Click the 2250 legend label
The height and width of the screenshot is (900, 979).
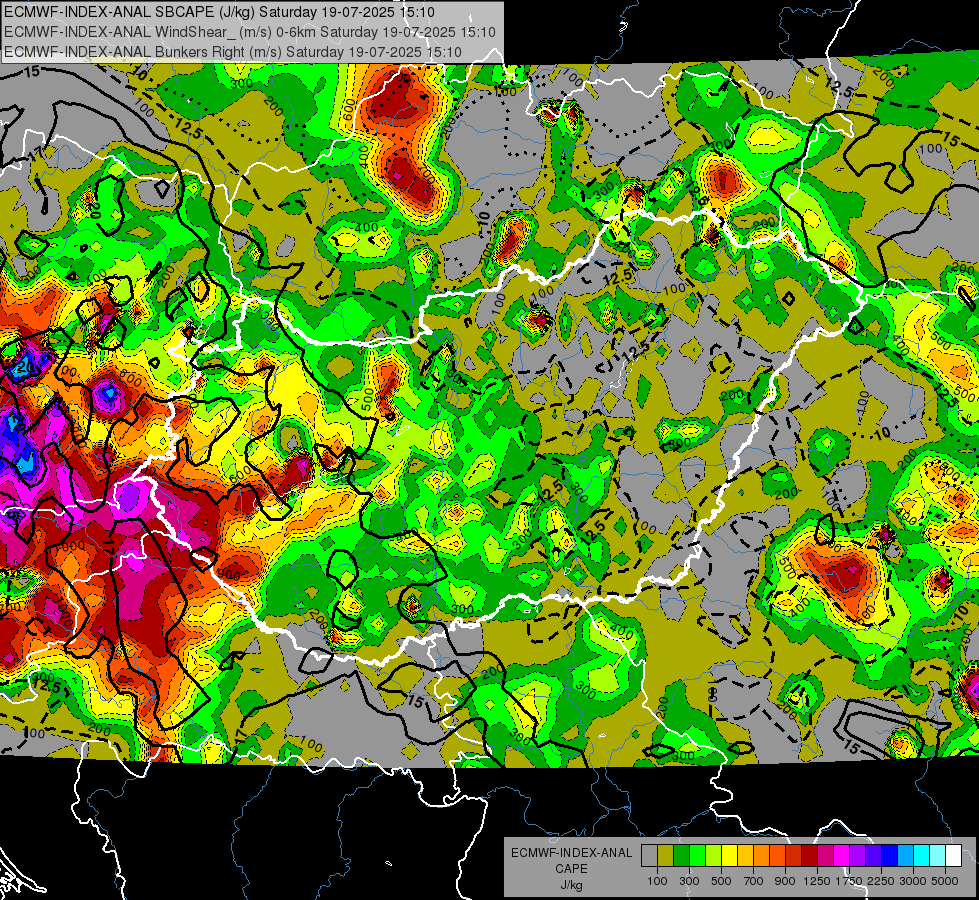click(x=881, y=881)
